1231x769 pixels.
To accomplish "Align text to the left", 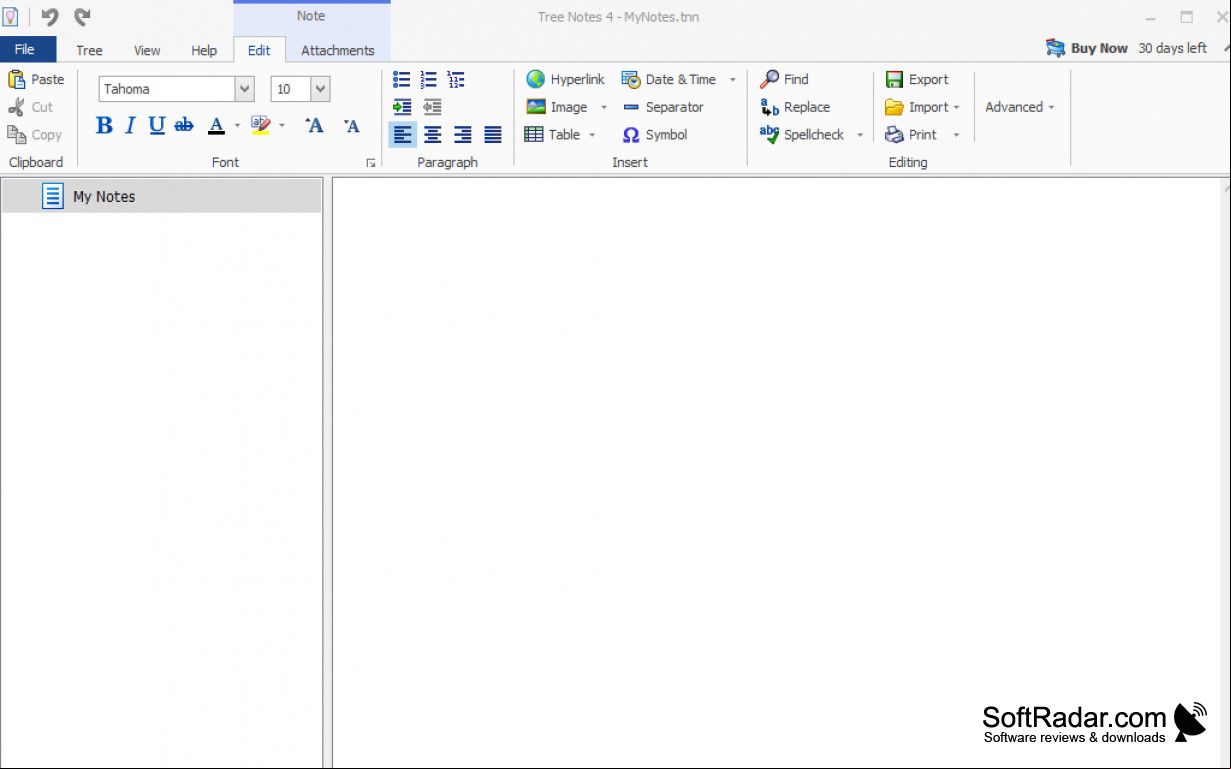I will [x=402, y=134].
